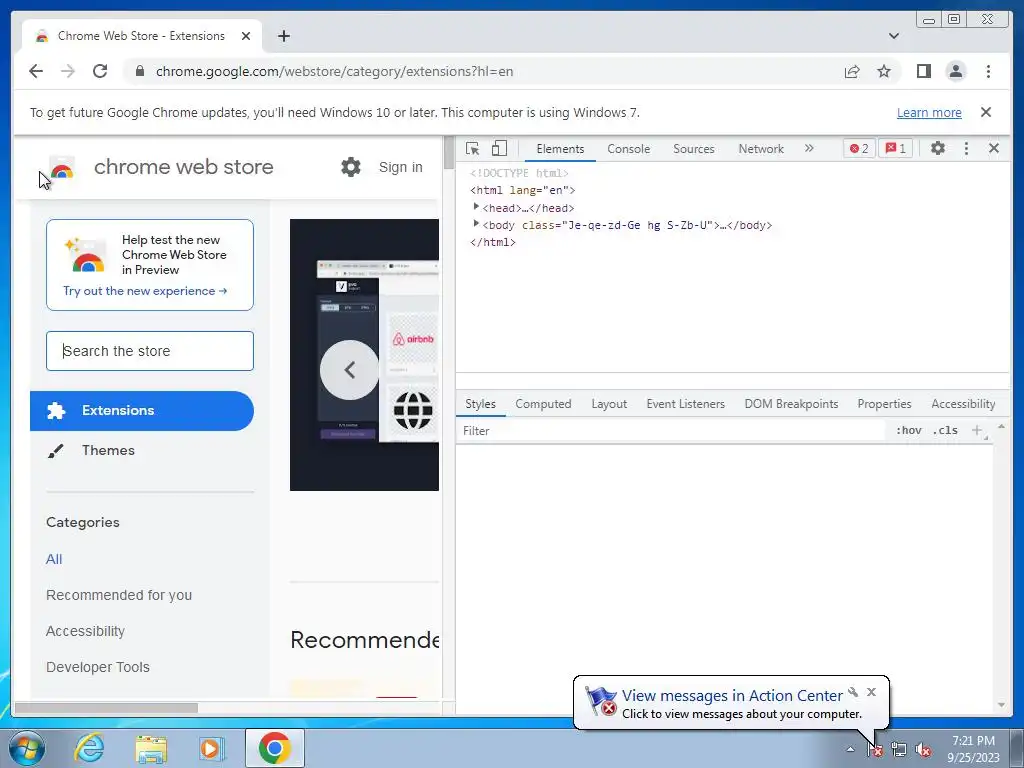Open the Learn more link
This screenshot has height=768, width=1024.
929,112
